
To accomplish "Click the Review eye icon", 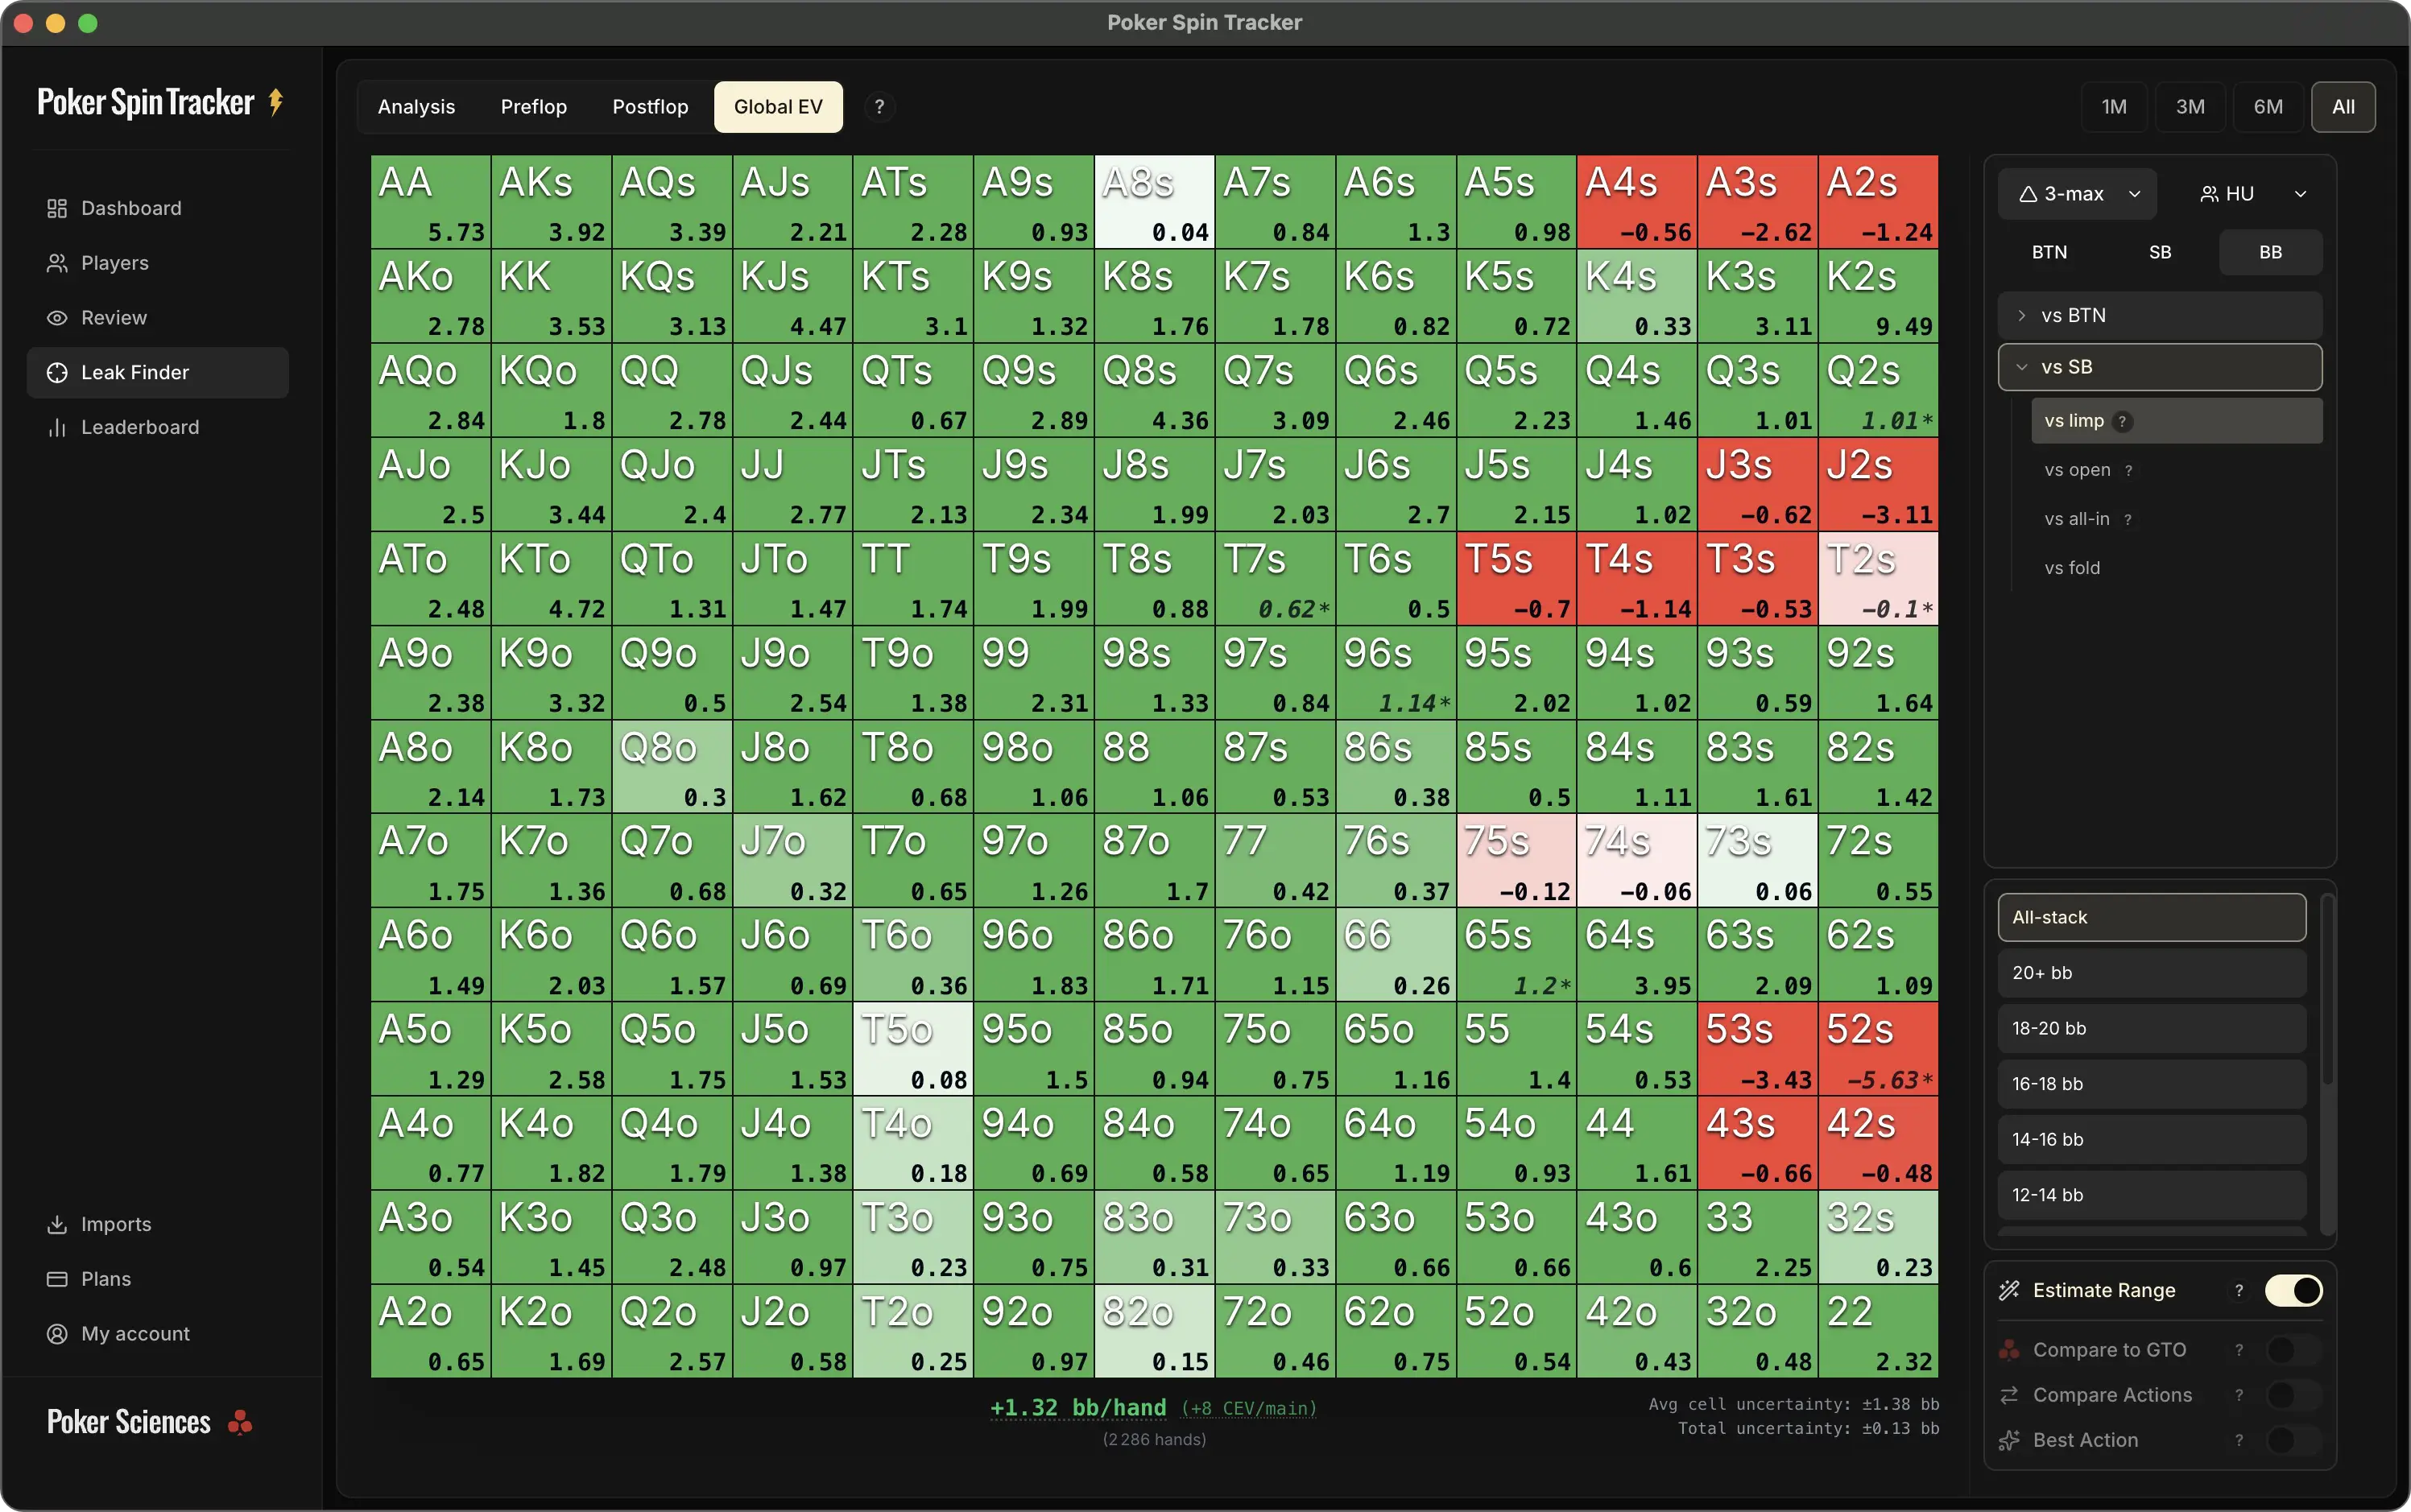I will (57, 318).
